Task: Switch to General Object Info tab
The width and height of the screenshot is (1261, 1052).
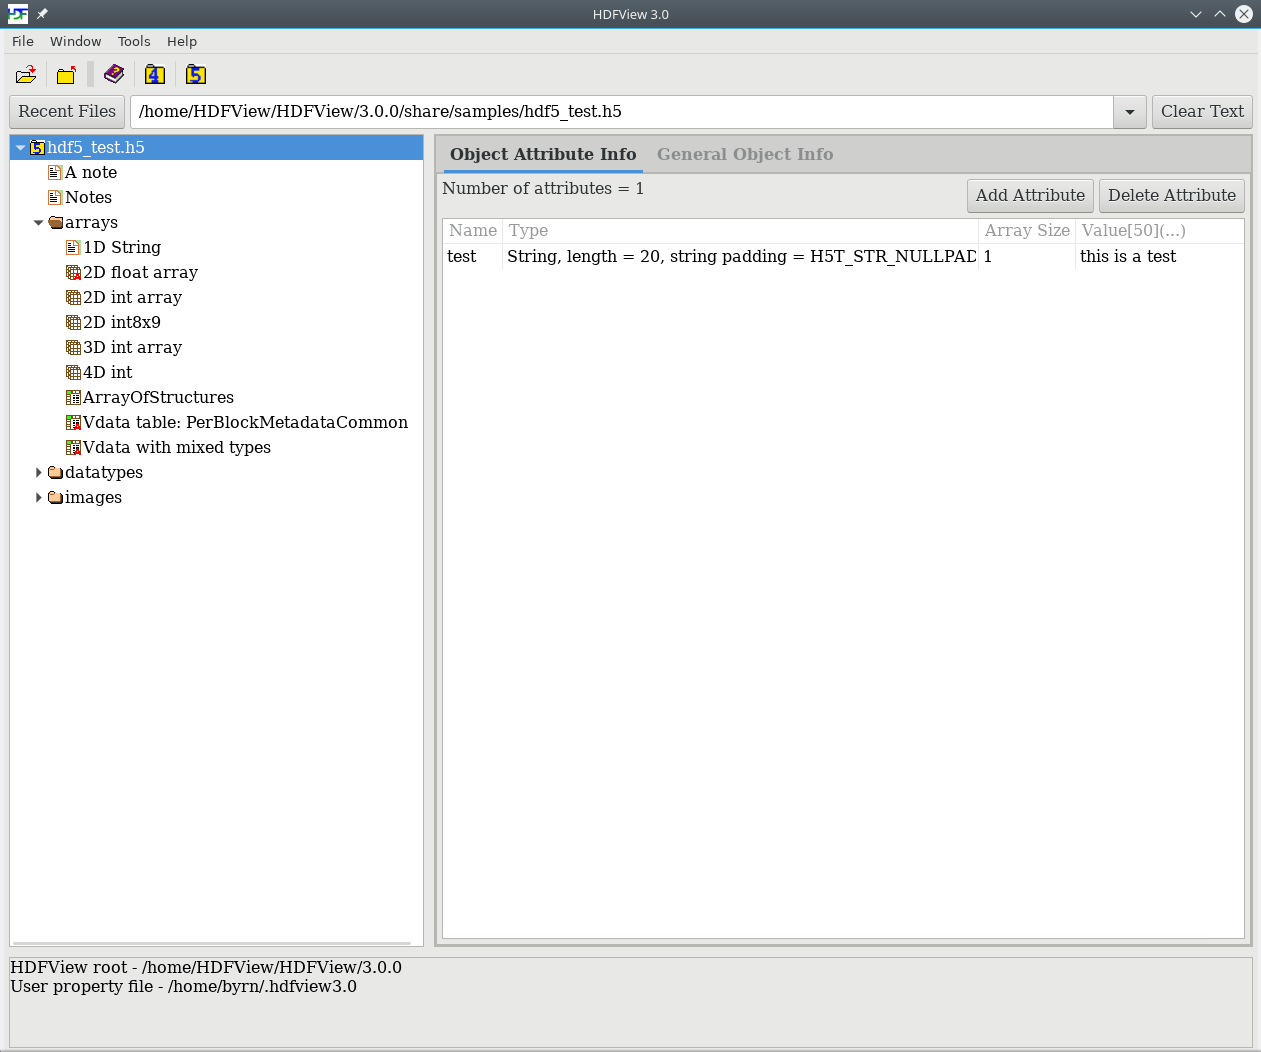Action: tap(744, 154)
